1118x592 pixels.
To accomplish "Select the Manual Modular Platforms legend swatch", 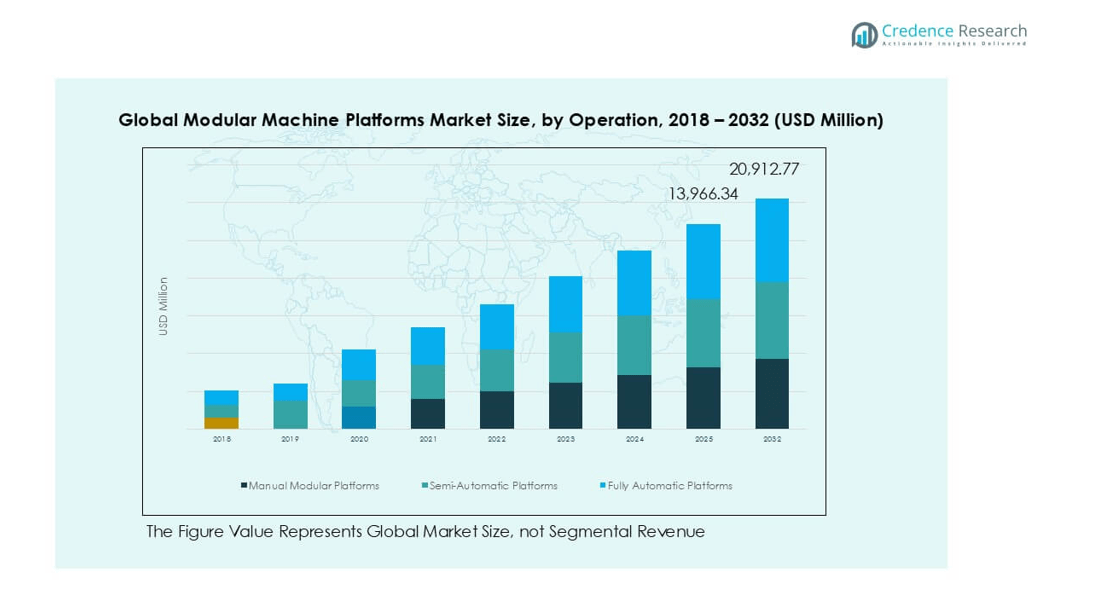I will click(243, 486).
